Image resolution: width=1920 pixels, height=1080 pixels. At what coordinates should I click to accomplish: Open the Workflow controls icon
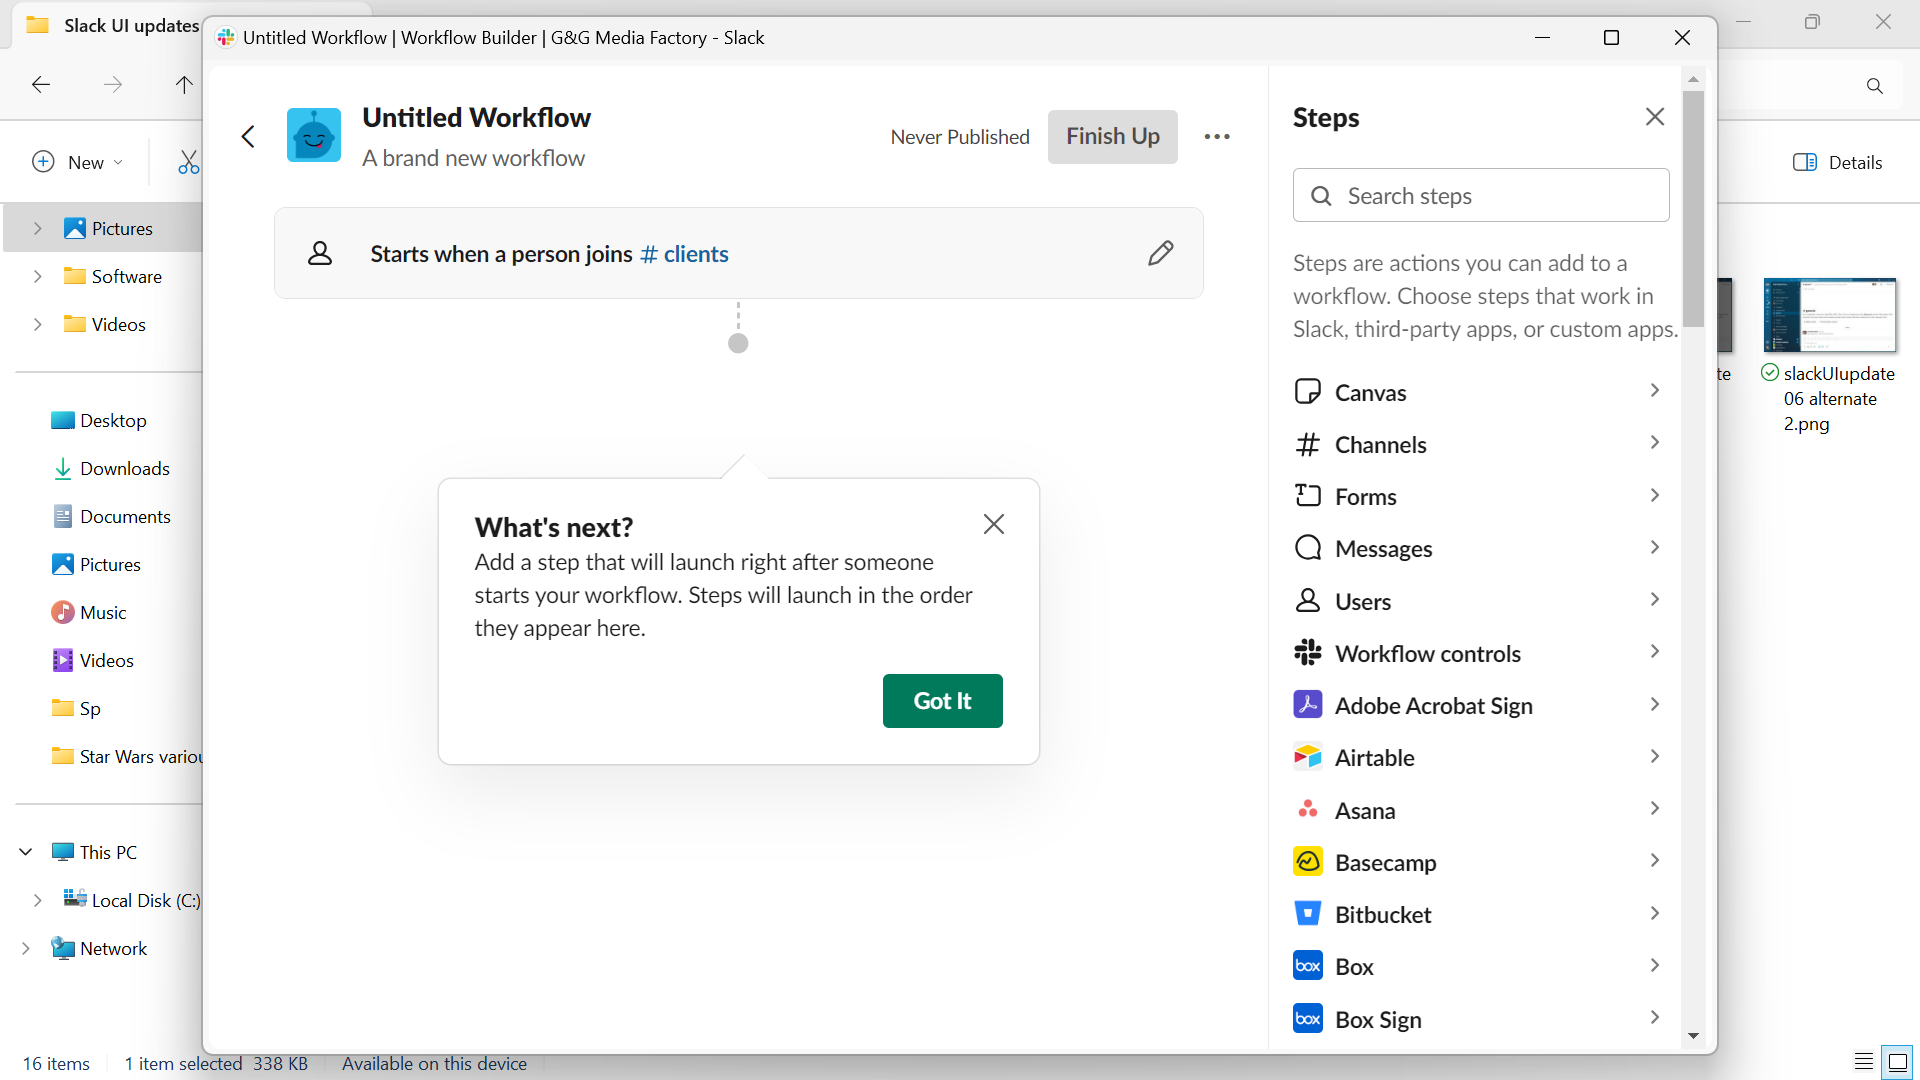tap(1308, 652)
